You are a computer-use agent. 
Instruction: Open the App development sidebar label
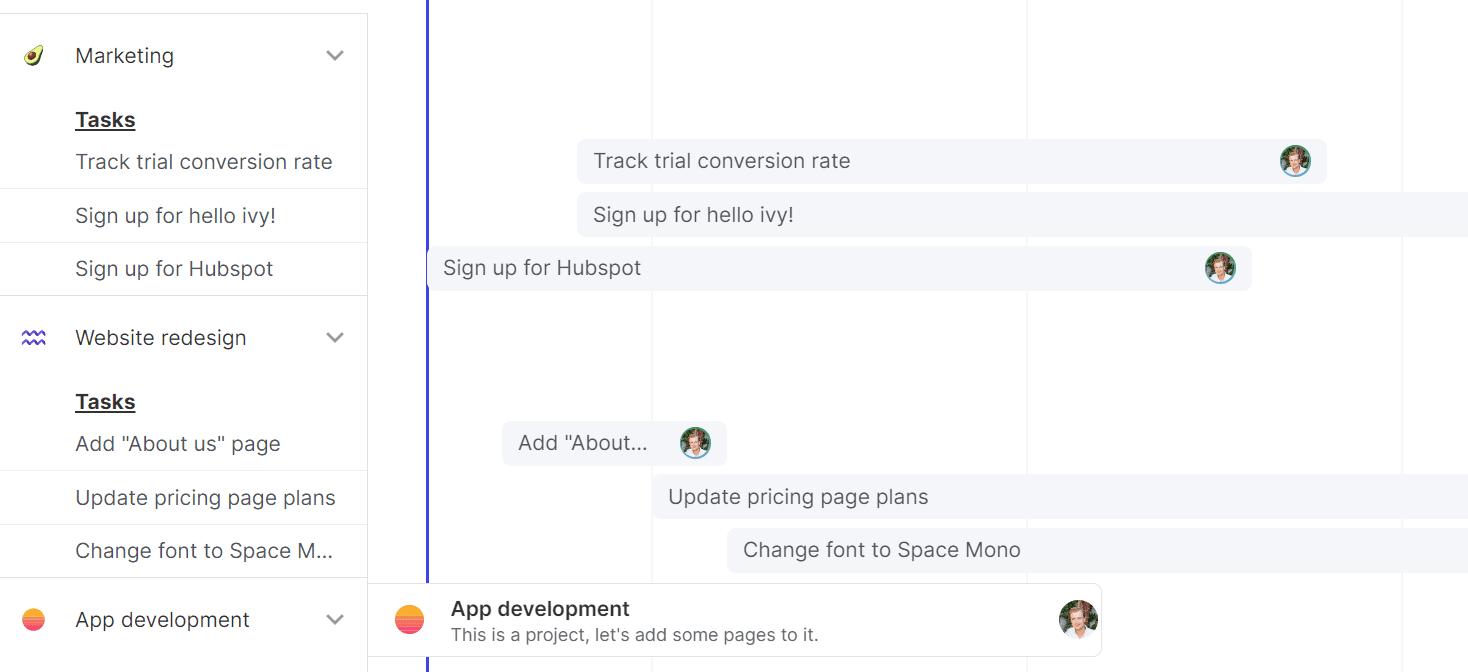(162, 620)
